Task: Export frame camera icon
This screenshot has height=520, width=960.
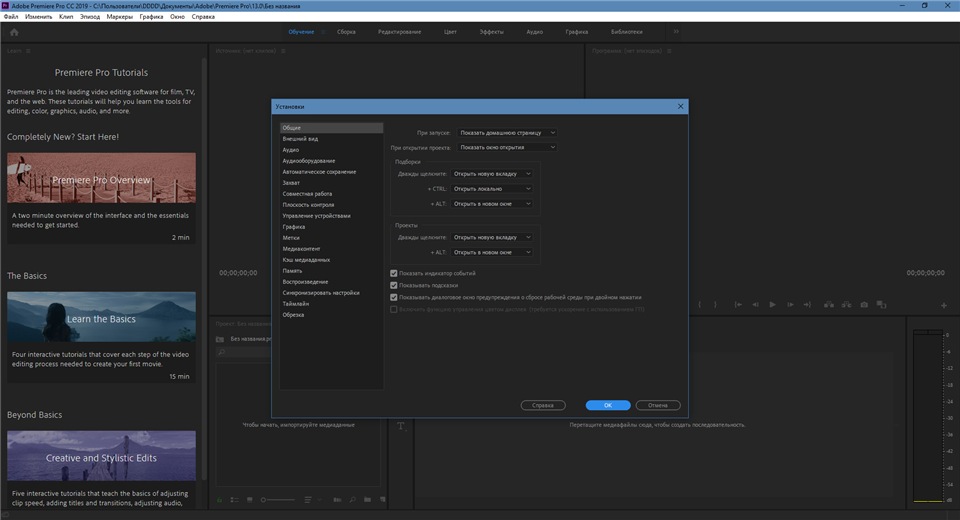Action: (x=864, y=304)
